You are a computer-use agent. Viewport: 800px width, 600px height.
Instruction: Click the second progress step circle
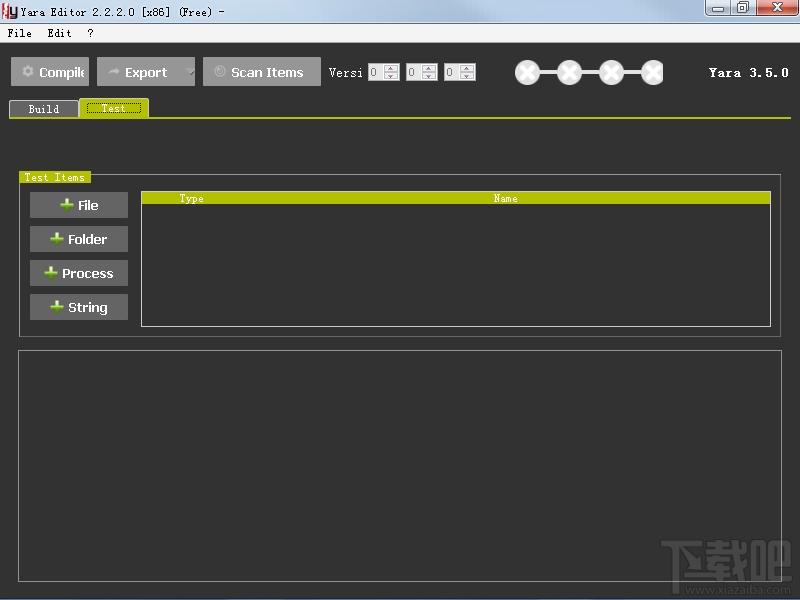point(569,72)
